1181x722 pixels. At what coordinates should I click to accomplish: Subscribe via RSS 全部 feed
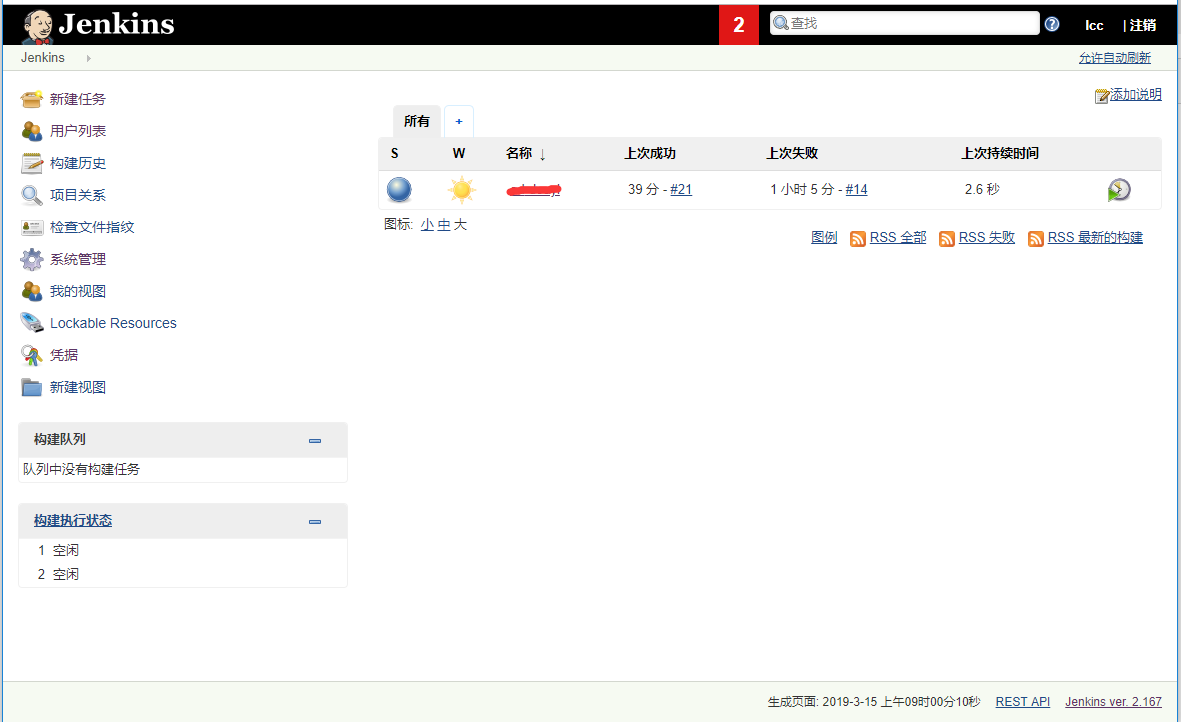[897, 237]
